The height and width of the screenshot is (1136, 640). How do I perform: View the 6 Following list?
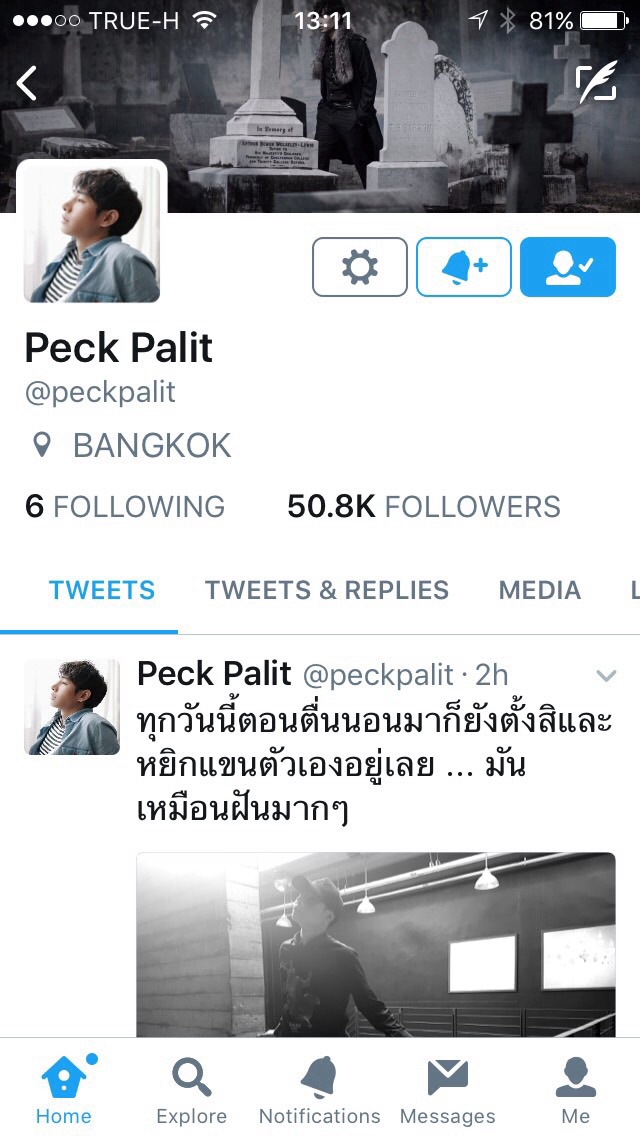(x=125, y=506)
